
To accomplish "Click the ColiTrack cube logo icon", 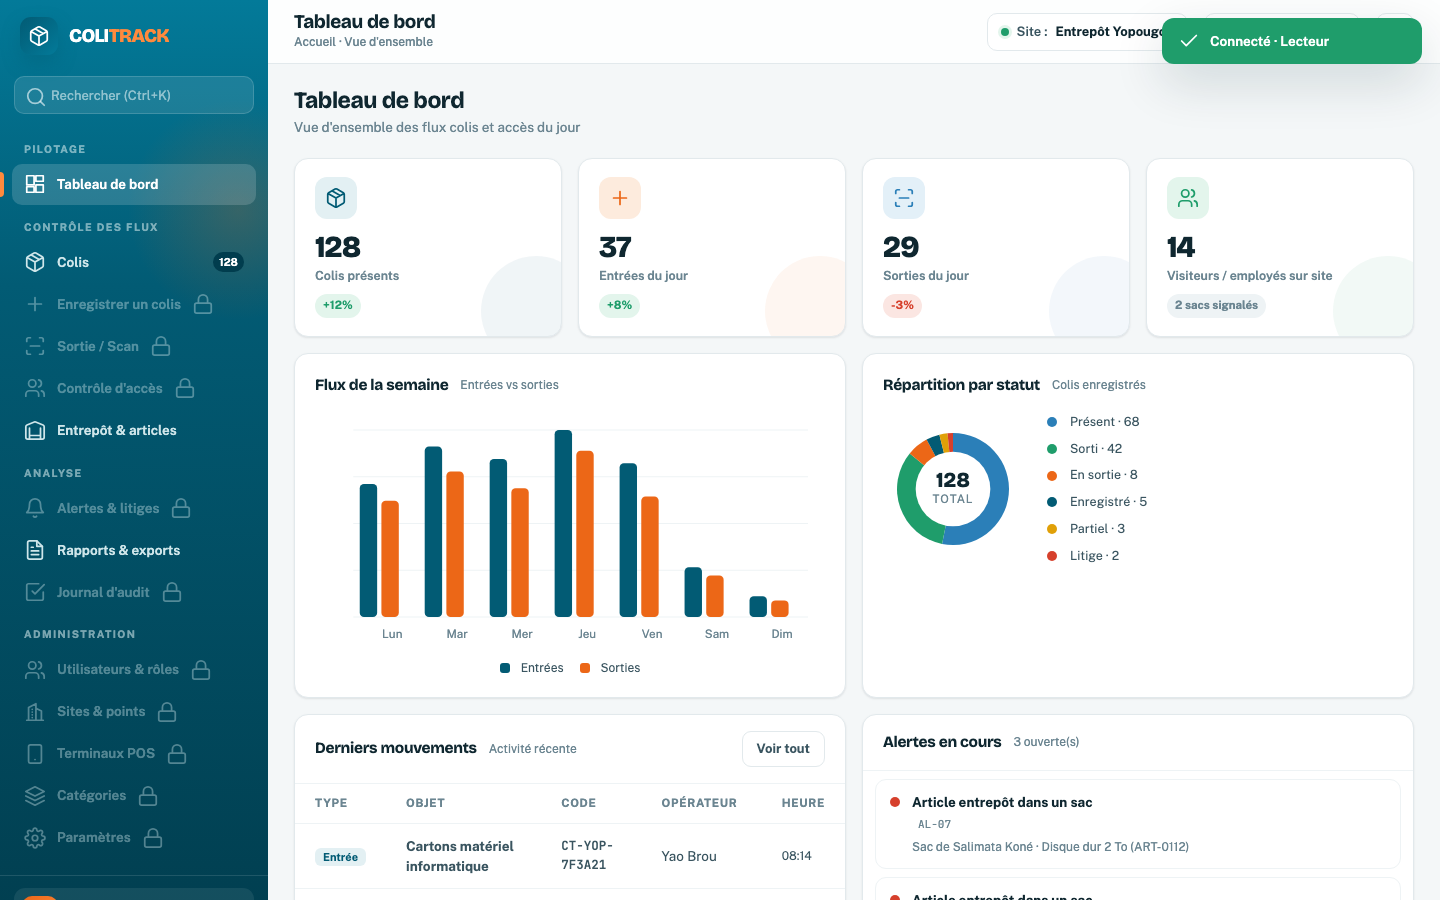I will 39,36.
